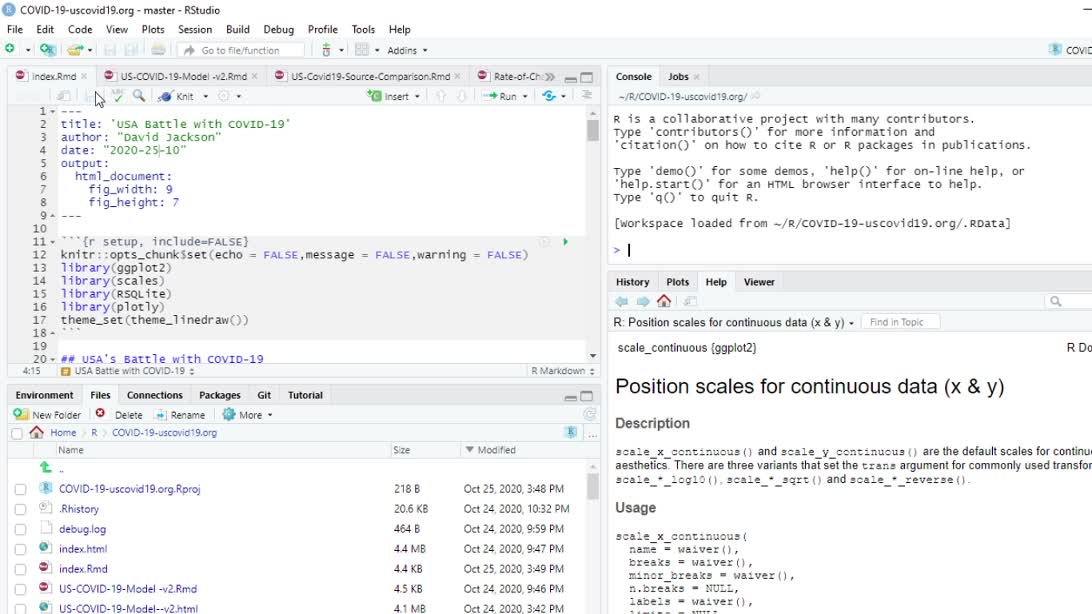Switch to US-COVID-19-Model -v2.Rmd tab
Screen dimensions: 1092x614
(x=183, y=76)
